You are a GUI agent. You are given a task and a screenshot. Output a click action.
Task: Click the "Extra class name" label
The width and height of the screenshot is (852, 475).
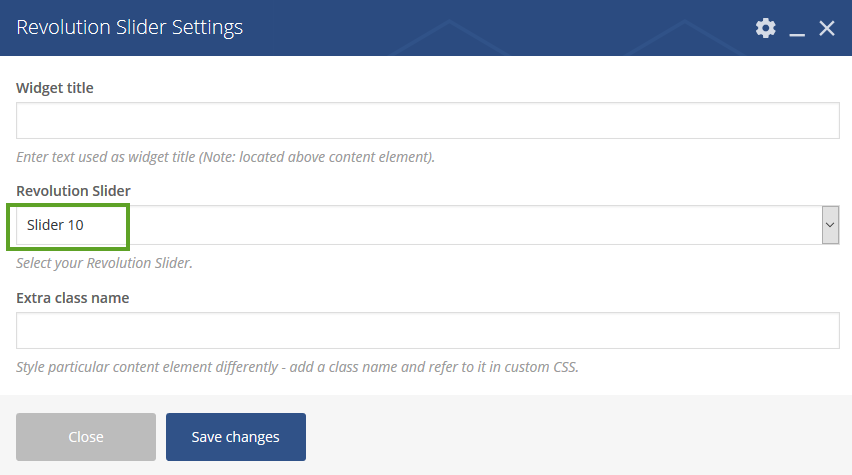point(73,297)
